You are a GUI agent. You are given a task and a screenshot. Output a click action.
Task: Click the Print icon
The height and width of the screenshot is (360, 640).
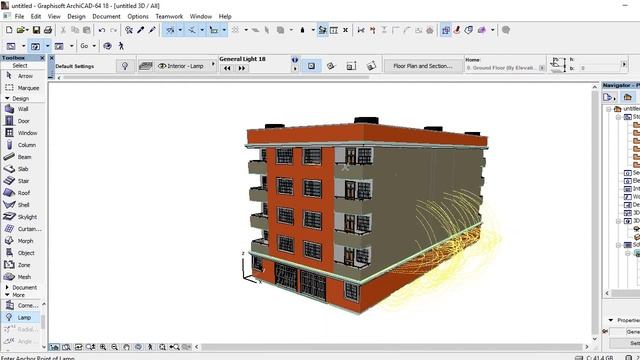[x=48, y=30]
